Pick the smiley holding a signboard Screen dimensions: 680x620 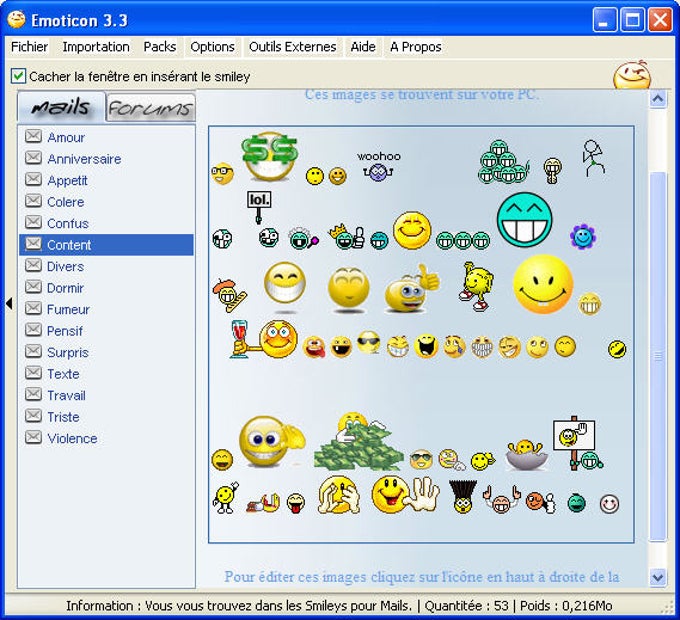[578, 443]
